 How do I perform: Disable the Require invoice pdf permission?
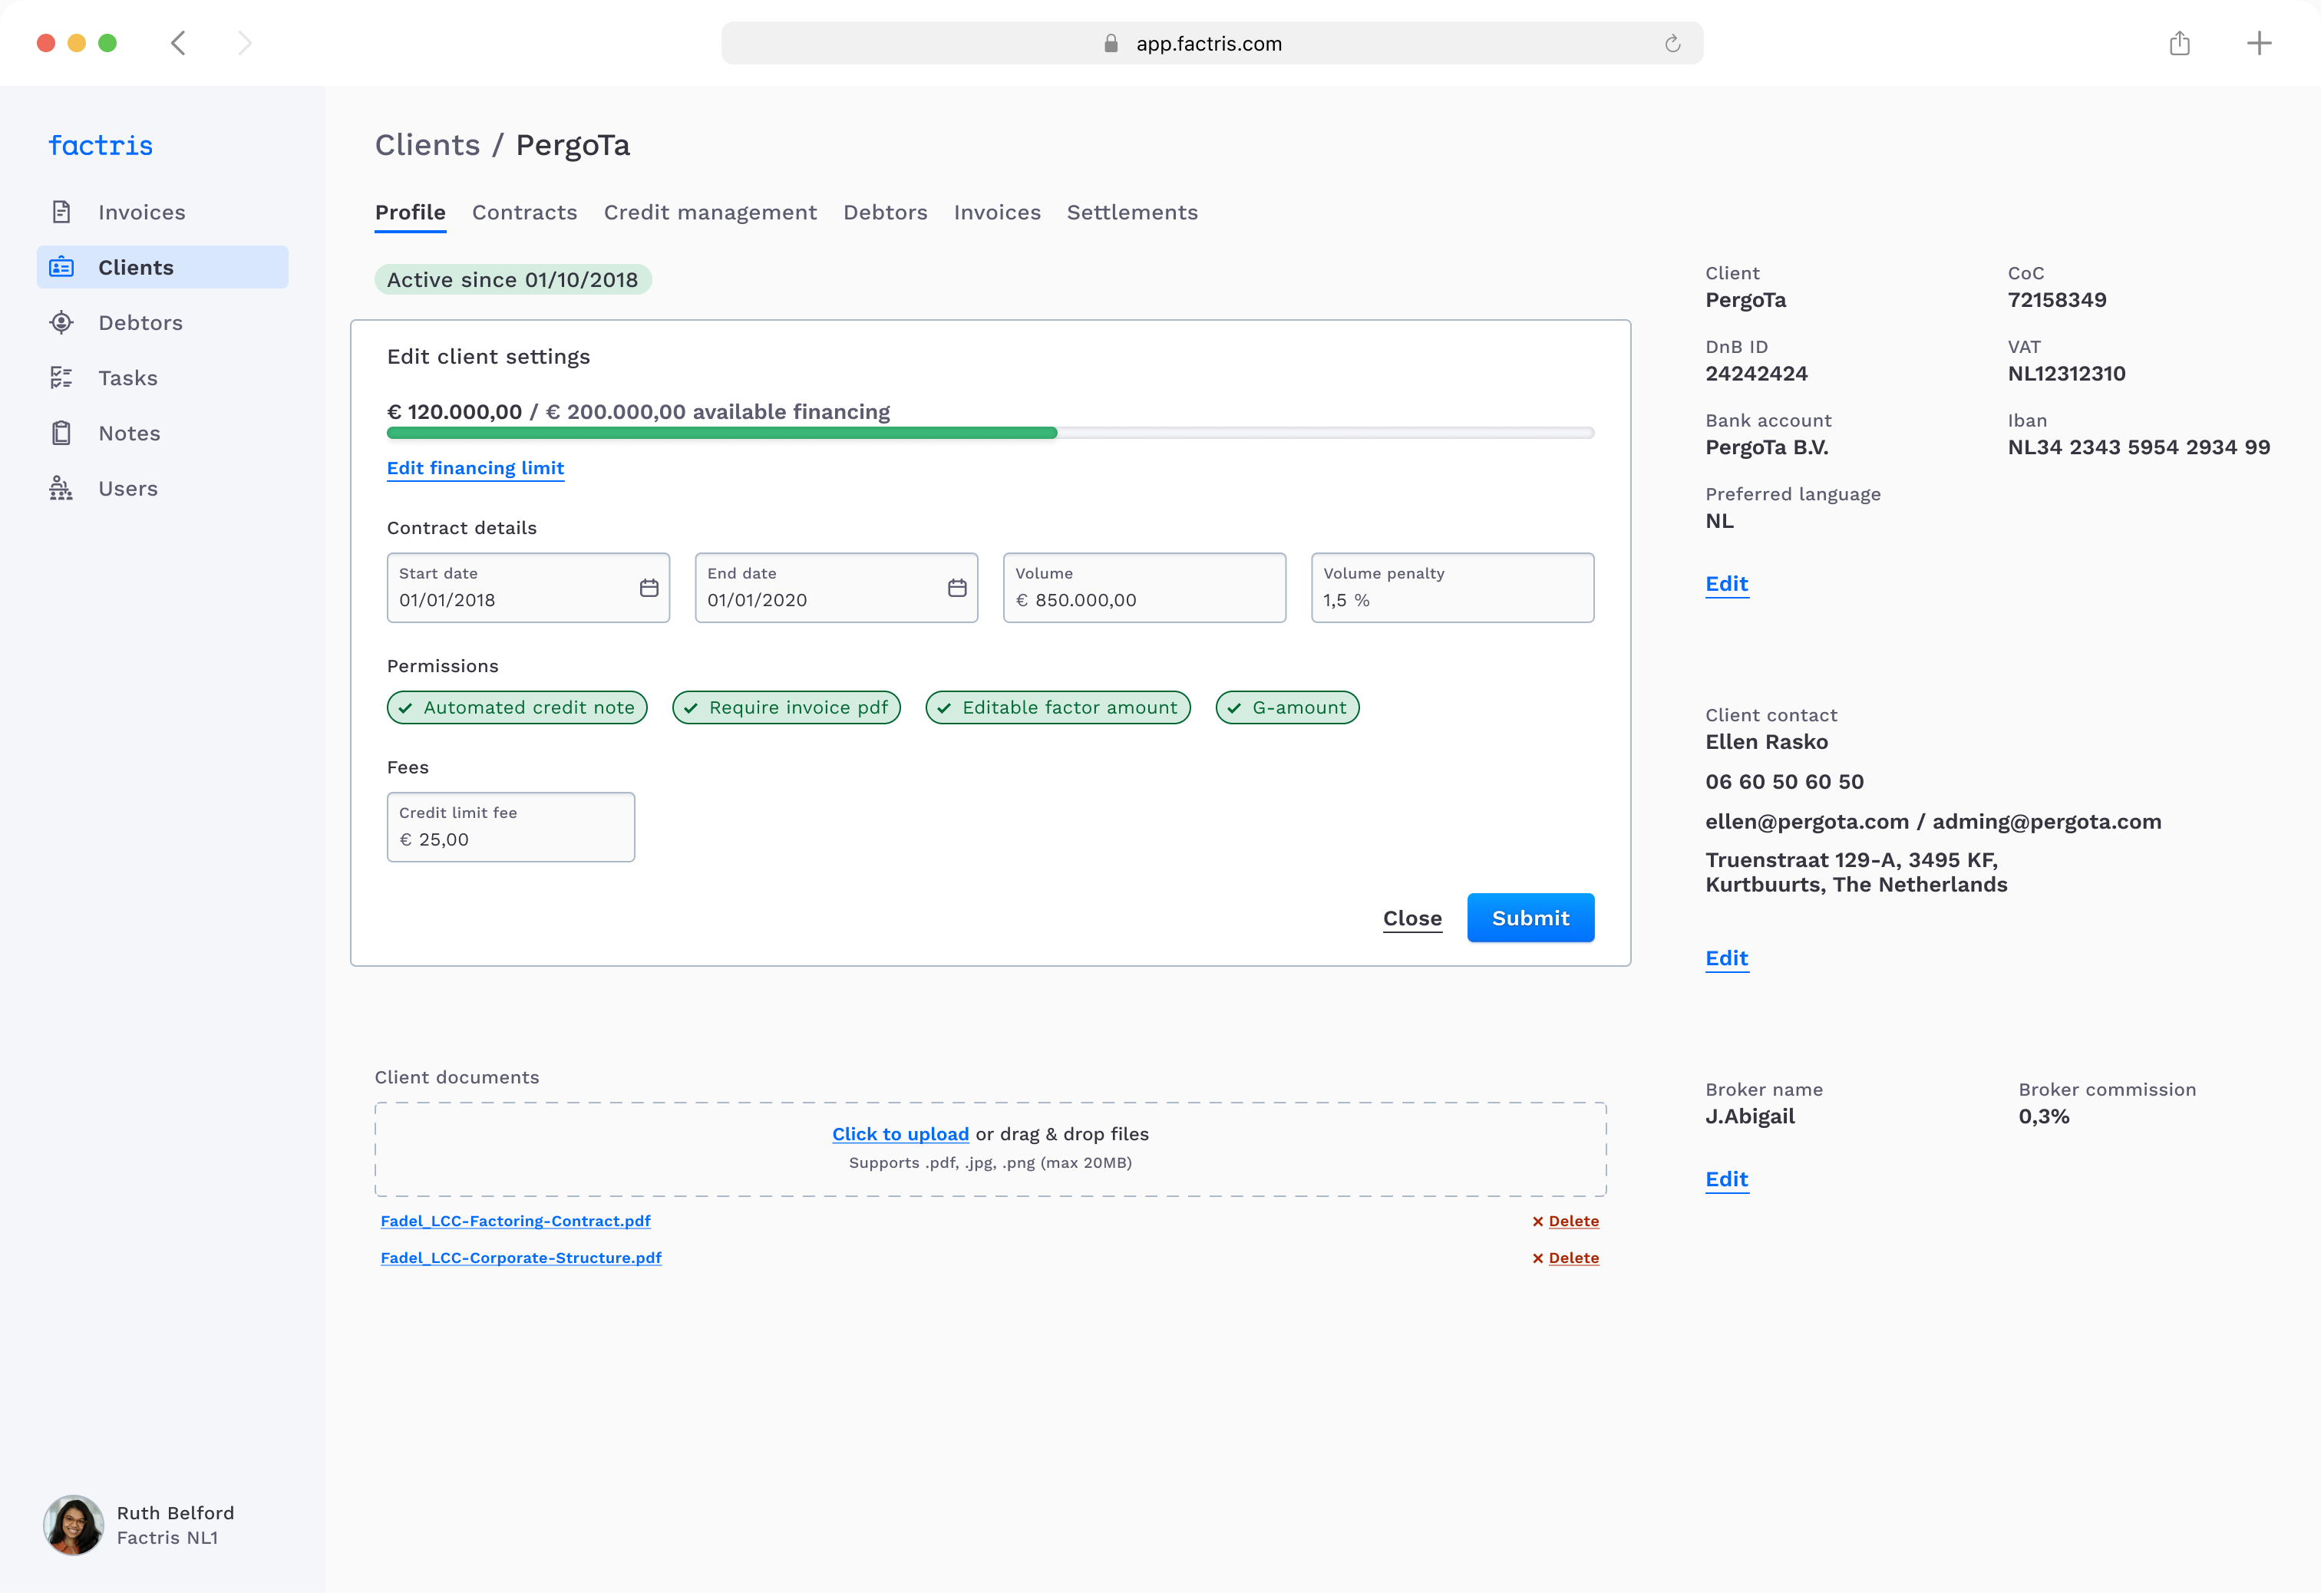(786, 707)
